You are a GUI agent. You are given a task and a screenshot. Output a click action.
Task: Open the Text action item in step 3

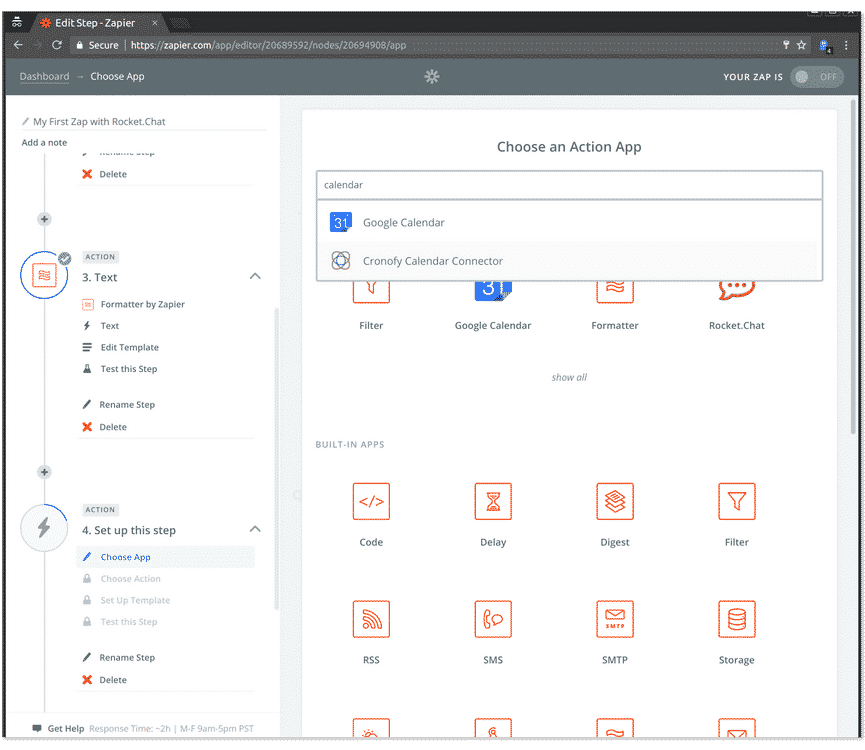point(109,325)
